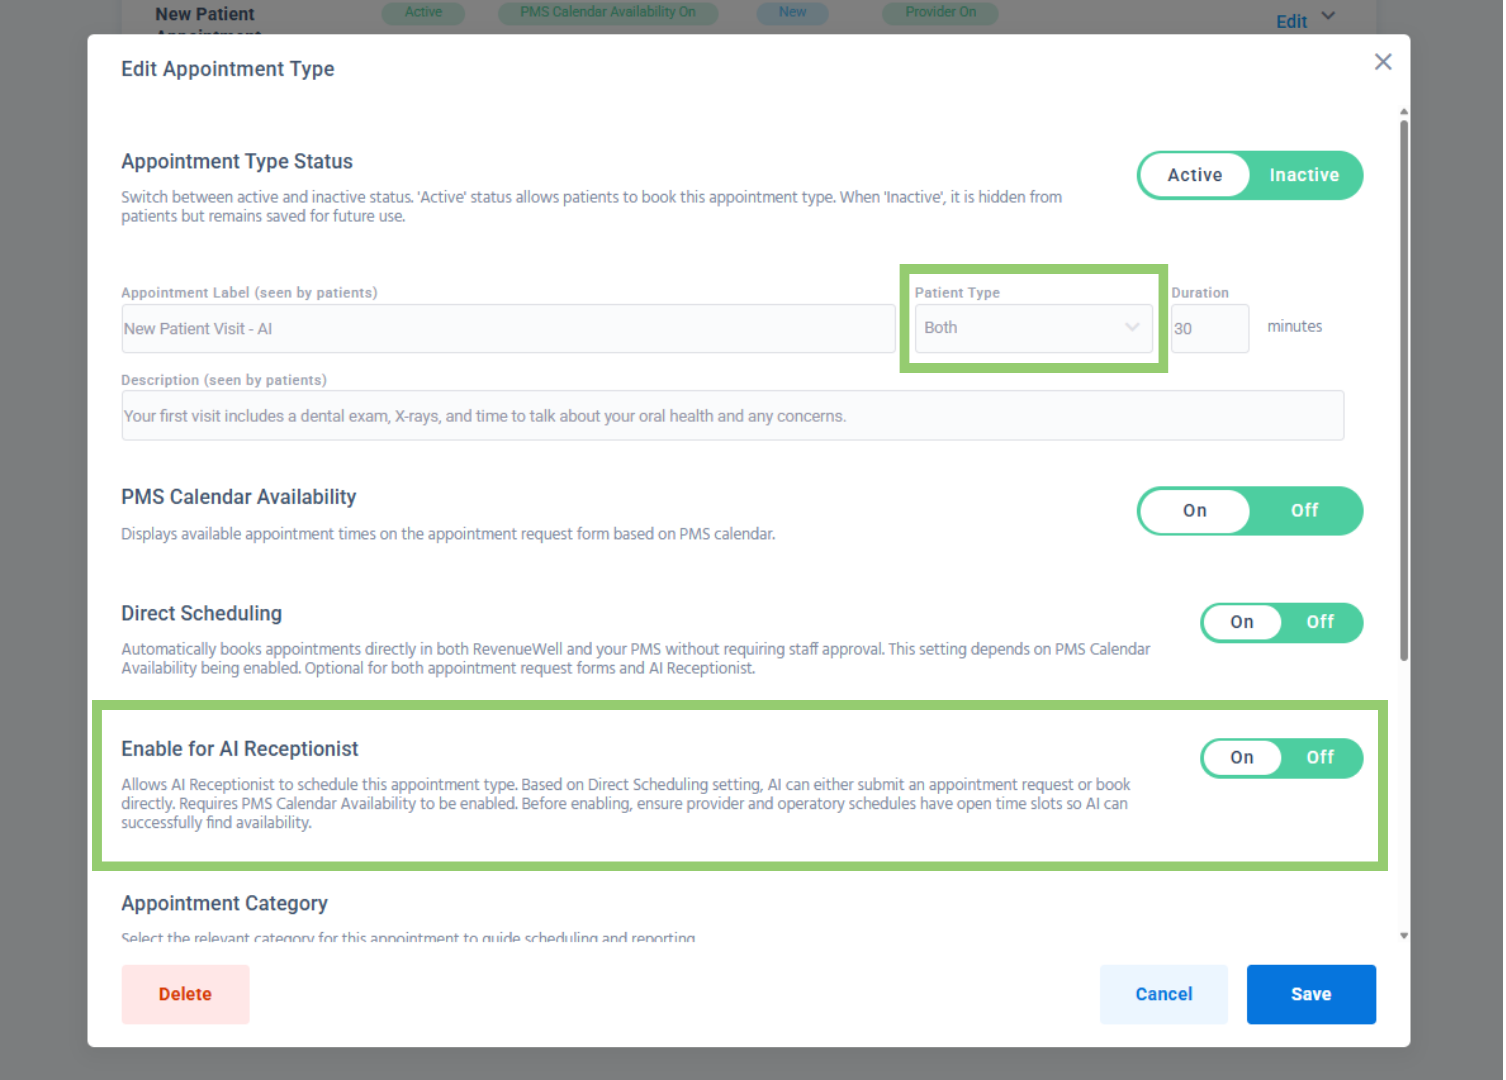The image size is (1506, 1080).
Task: Click the Description text field
Action: 731,416
